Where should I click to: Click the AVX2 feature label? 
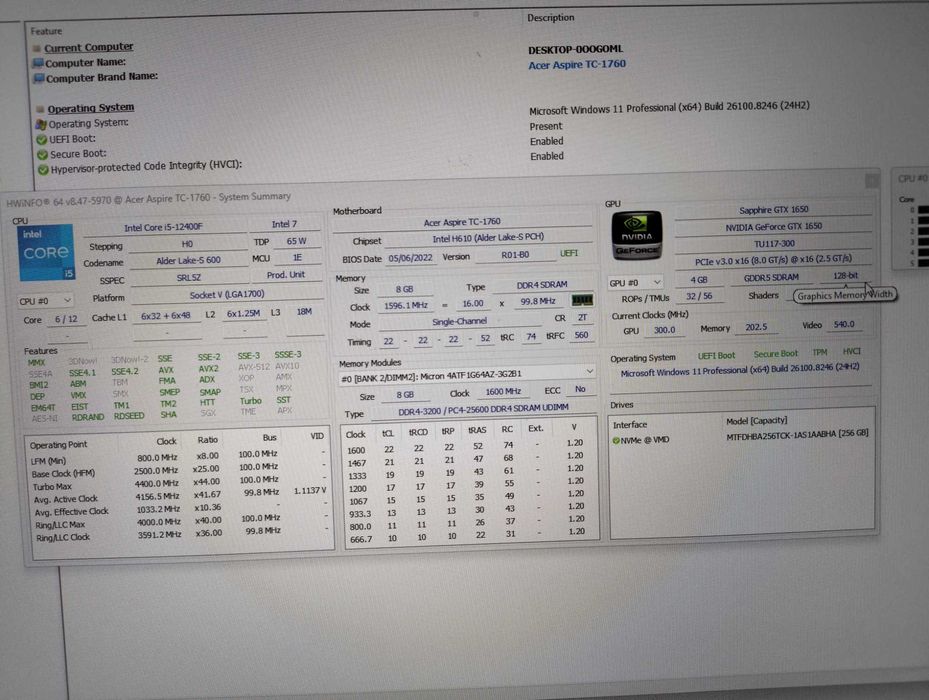208,369
